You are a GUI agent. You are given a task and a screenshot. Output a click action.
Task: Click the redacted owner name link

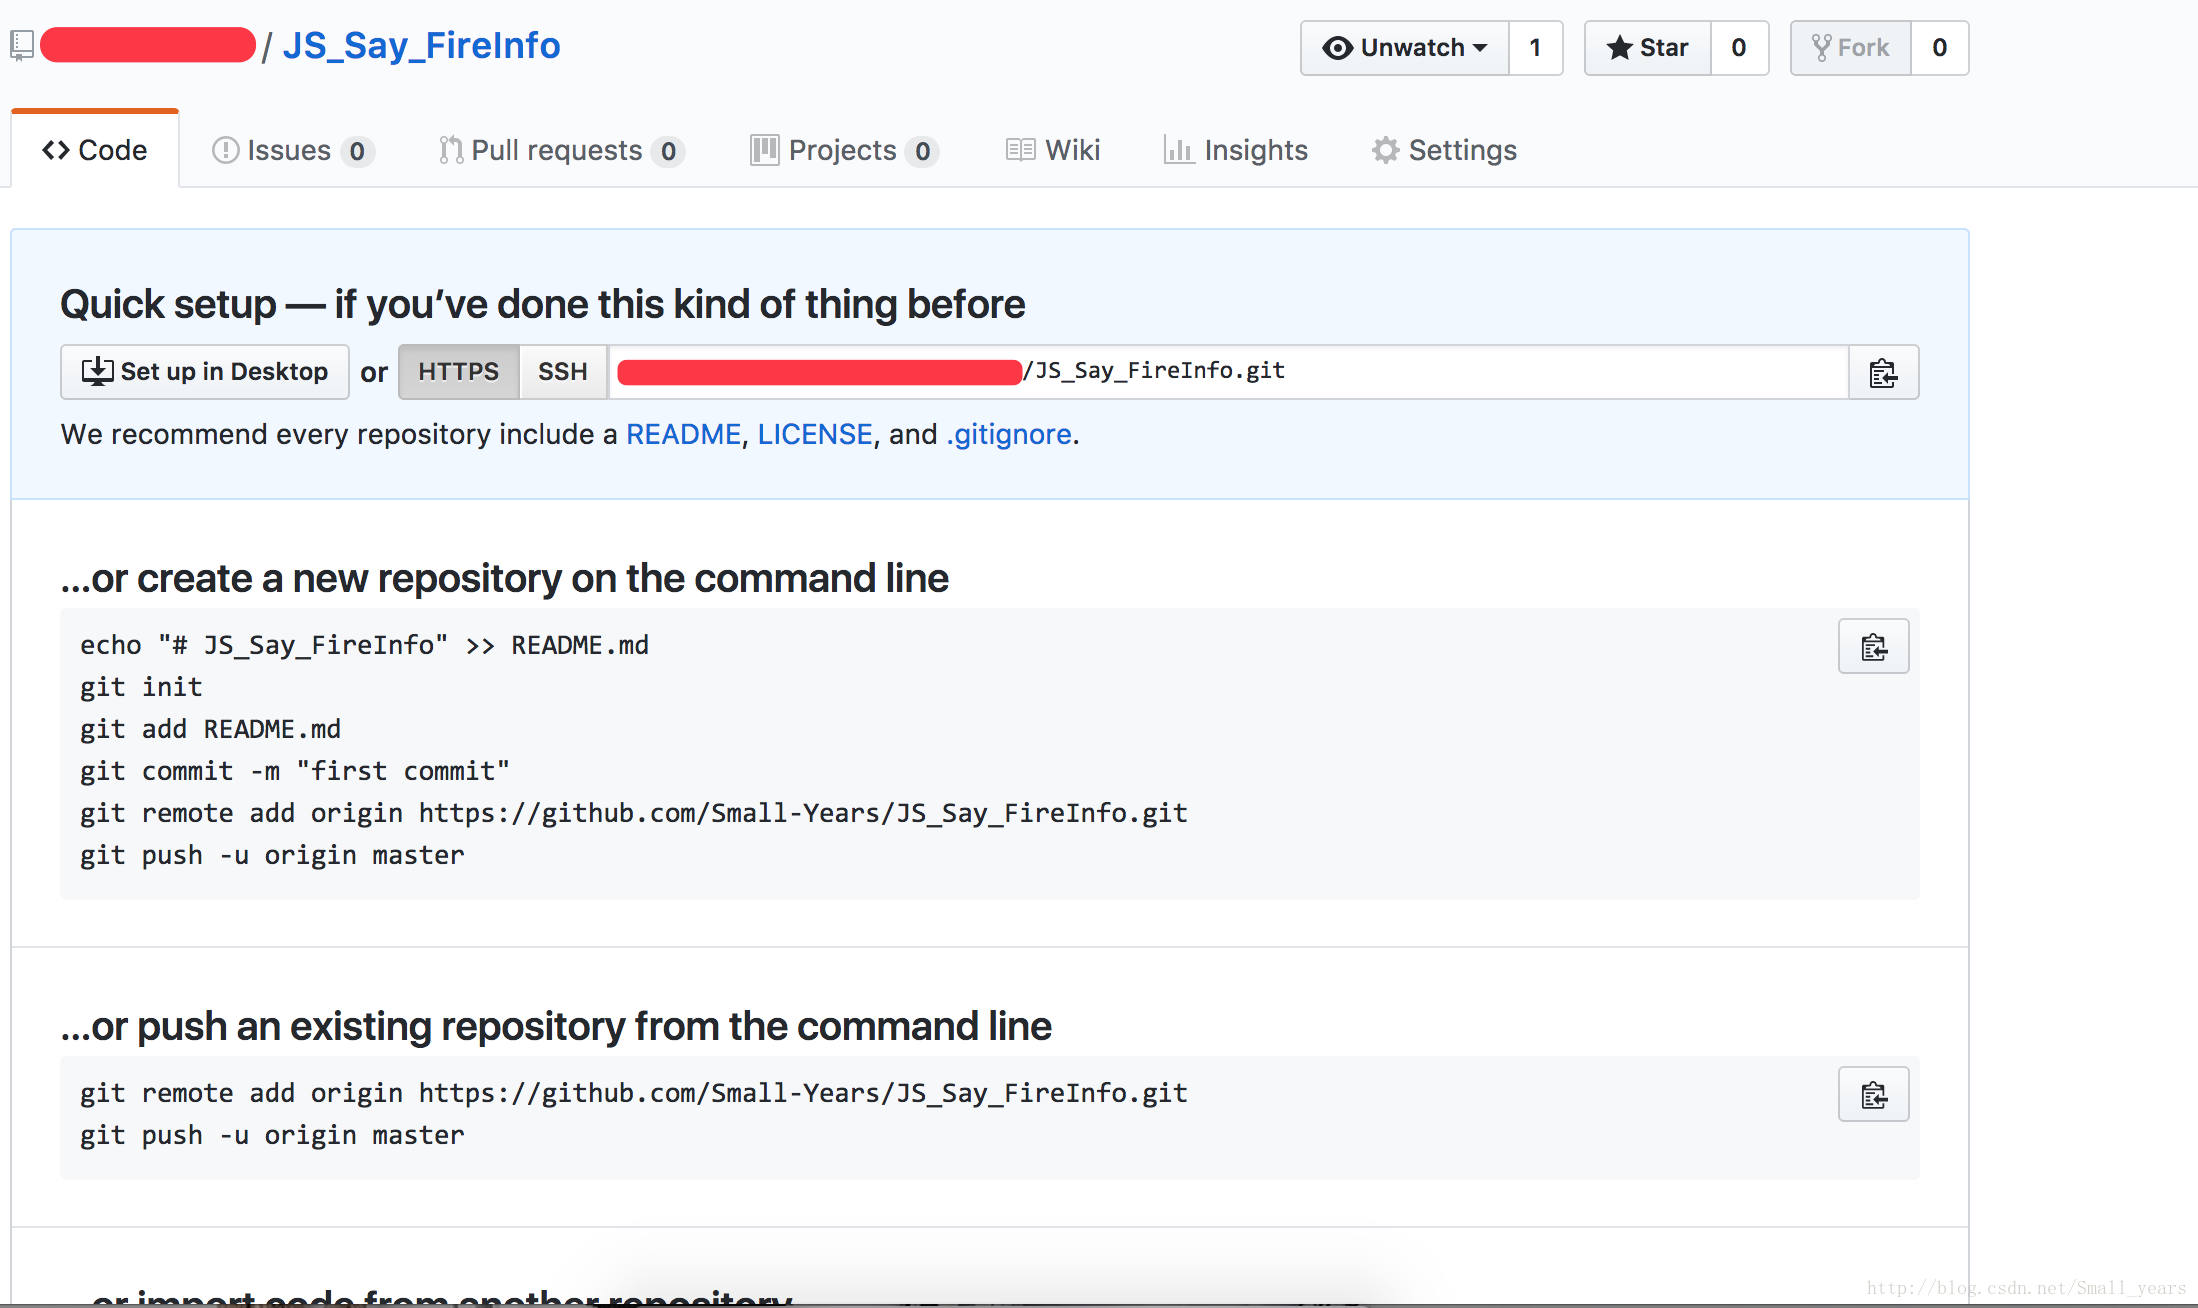(x=148, y=45)
